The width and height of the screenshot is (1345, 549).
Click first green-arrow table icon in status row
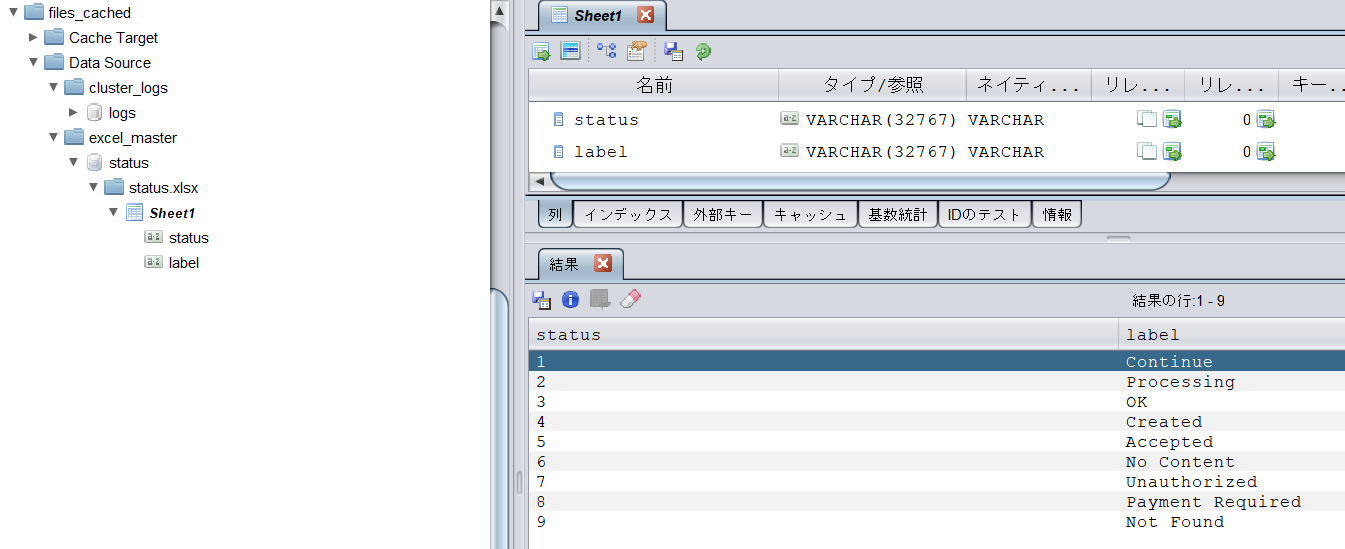1172,120
